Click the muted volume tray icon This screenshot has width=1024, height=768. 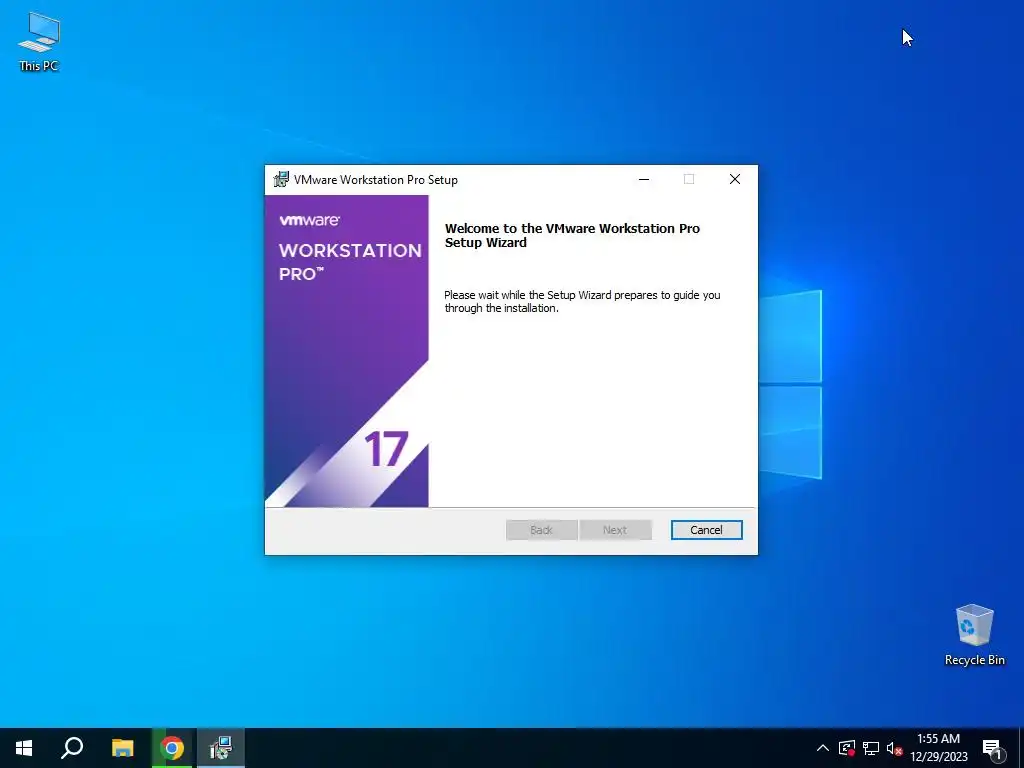(894, 748)
